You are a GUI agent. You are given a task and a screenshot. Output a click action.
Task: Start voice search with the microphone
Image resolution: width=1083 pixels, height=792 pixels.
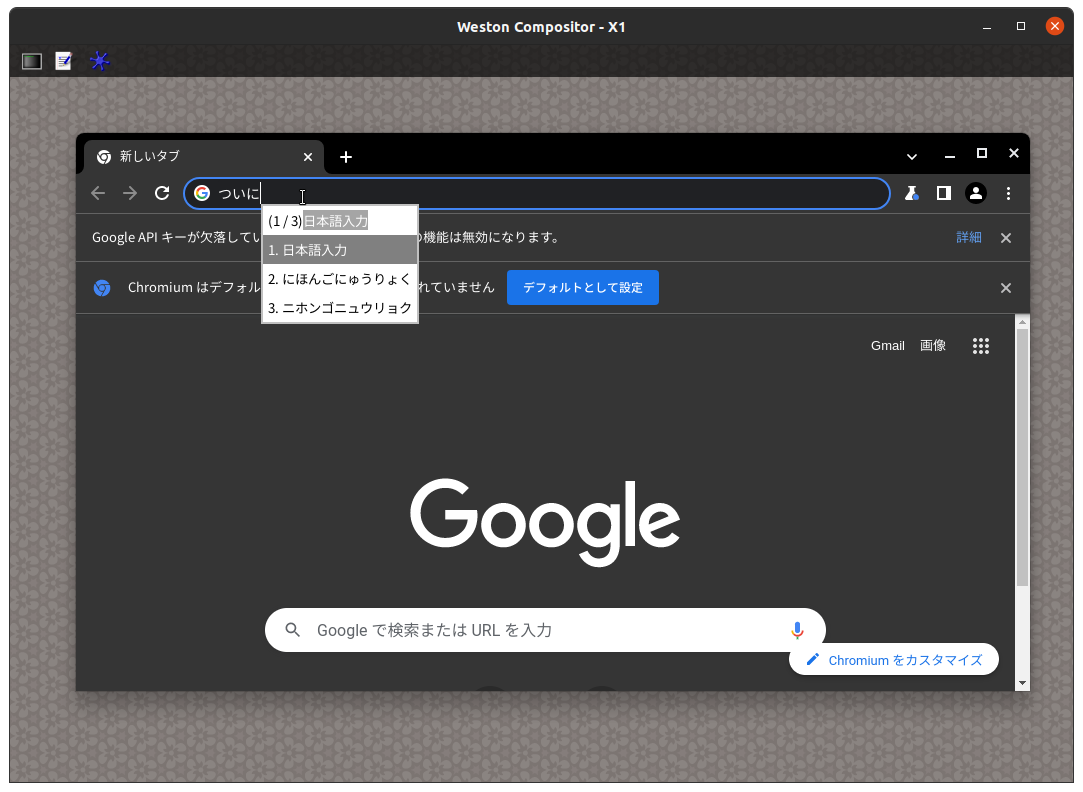point(797,630)
